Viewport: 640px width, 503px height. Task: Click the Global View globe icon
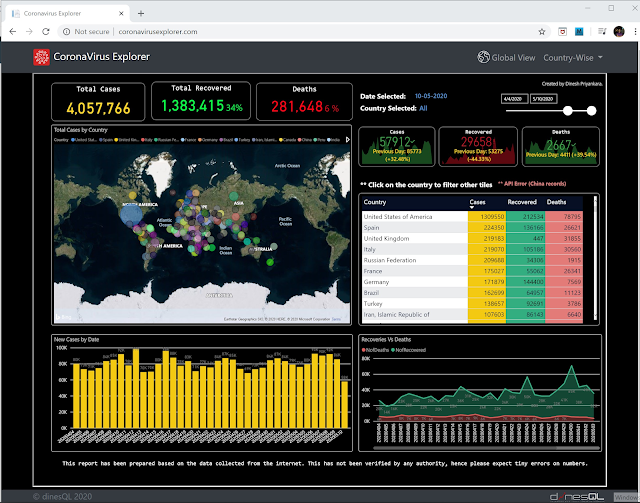(483, 57)
